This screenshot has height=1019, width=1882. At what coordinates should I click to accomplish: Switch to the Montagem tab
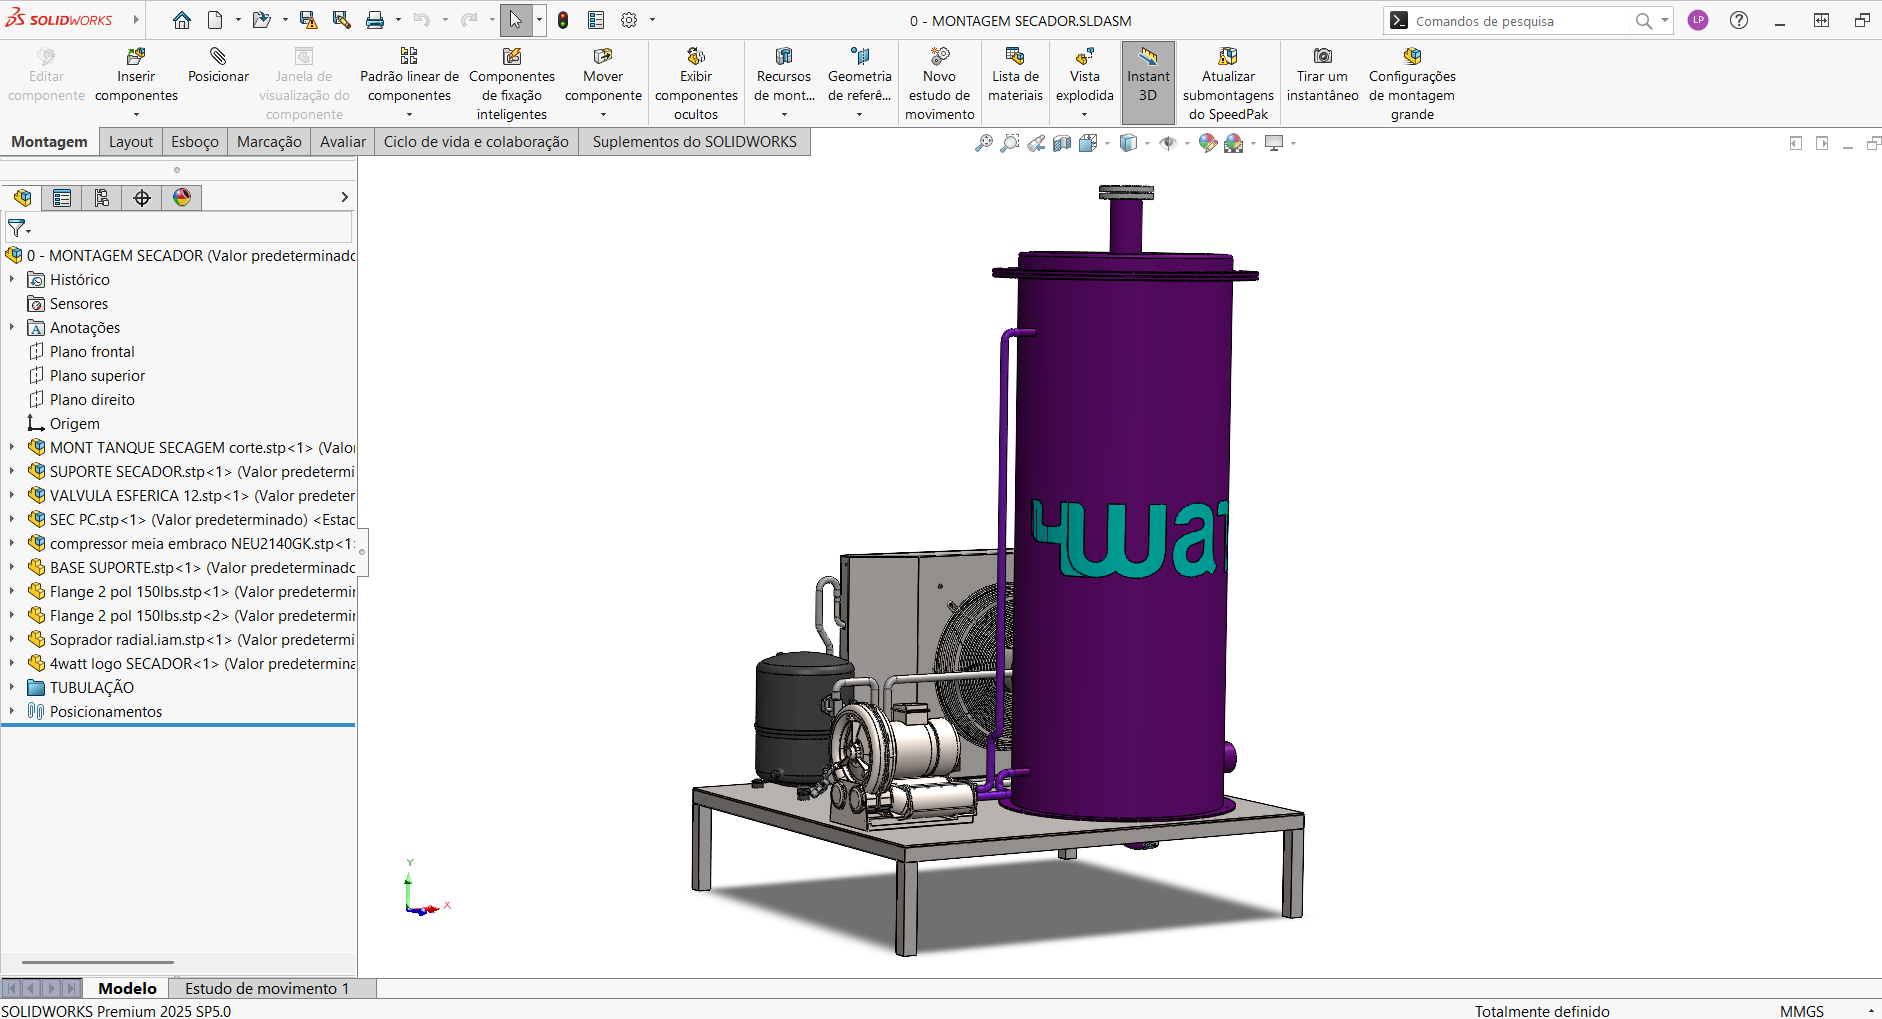[49, 142]
